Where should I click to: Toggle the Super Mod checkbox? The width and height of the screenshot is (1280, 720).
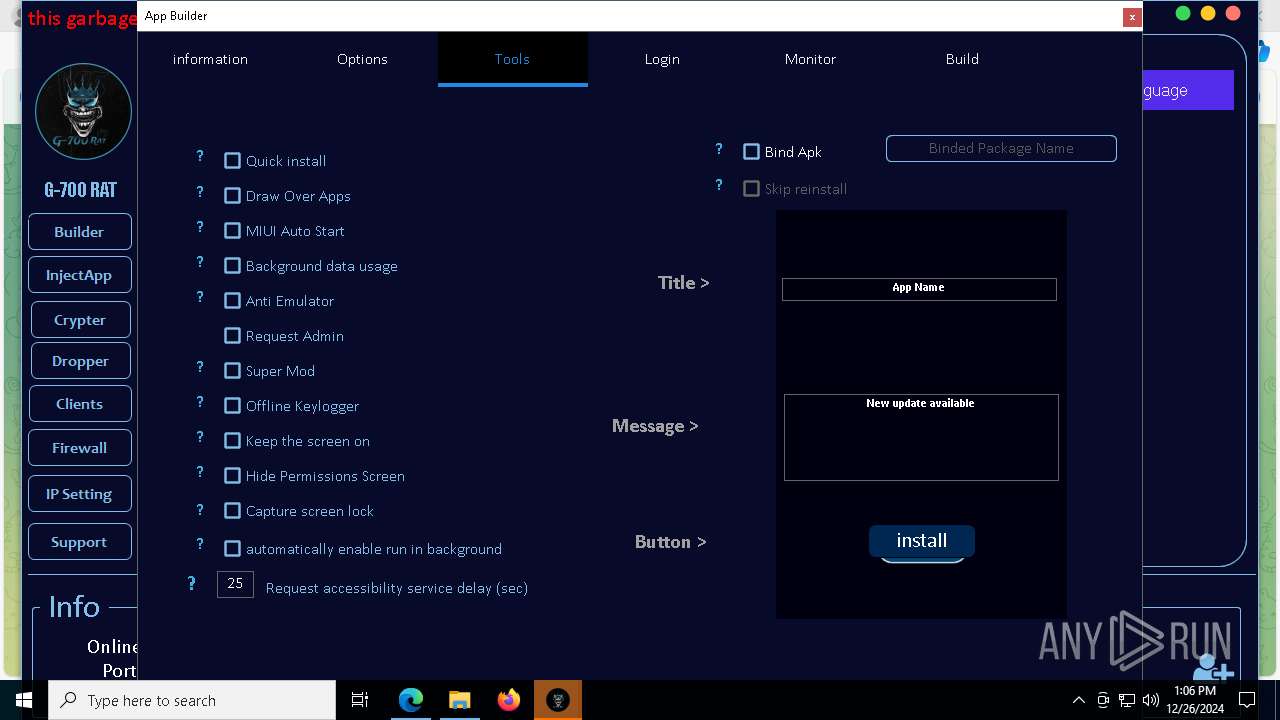[232, 371]
